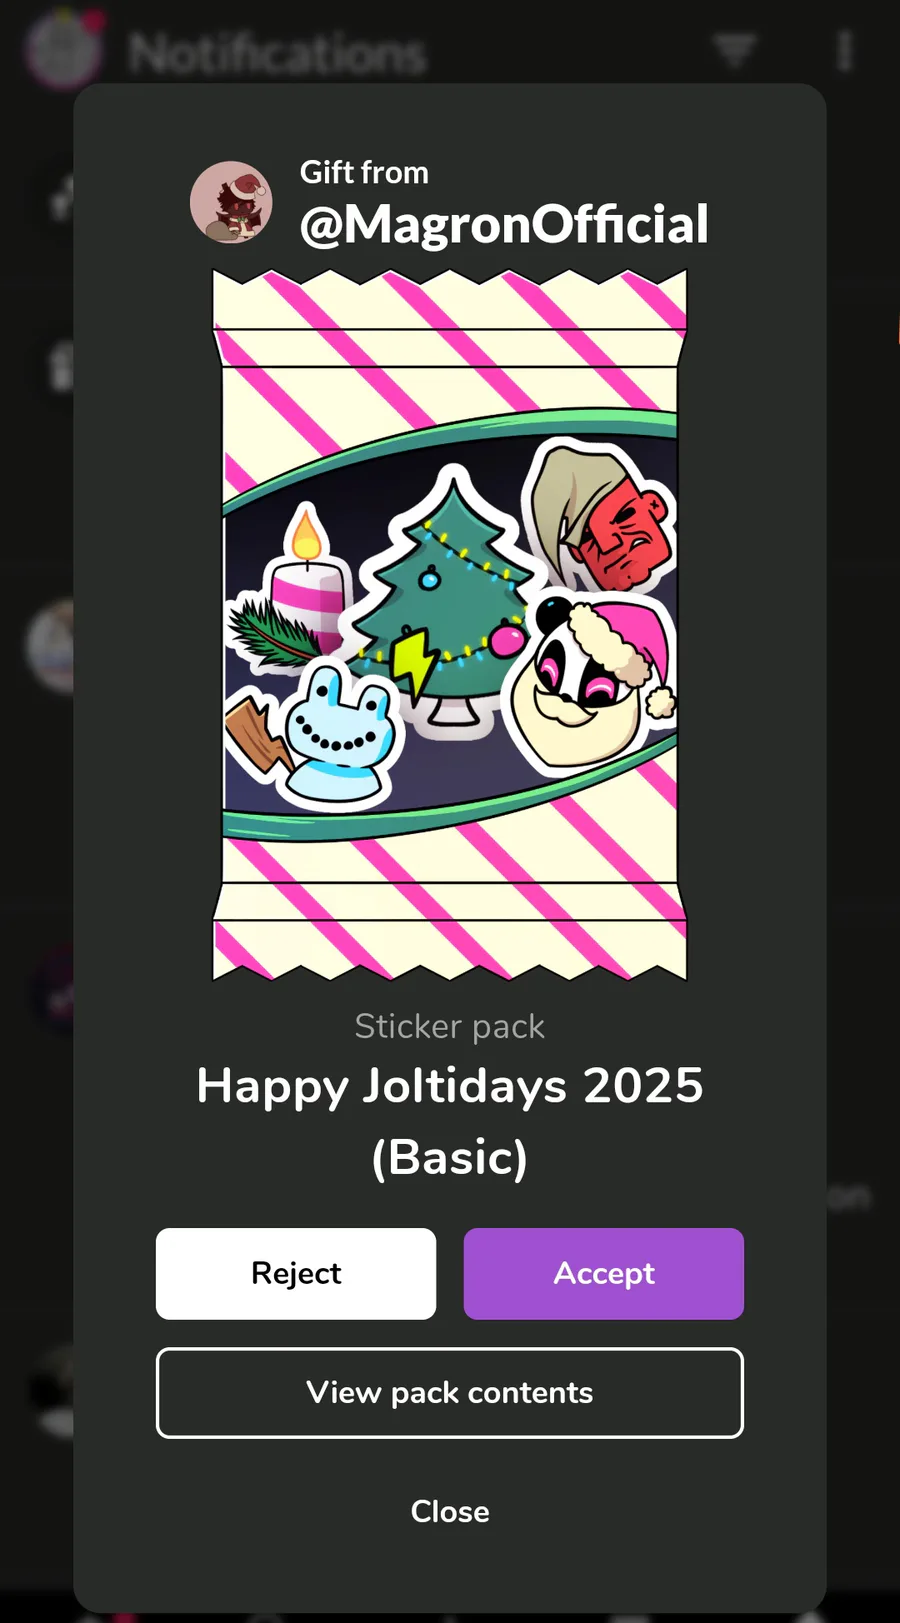The image size is (900, 1623).
Task: Open the notifications filter icon
Action: click(734, 49)
